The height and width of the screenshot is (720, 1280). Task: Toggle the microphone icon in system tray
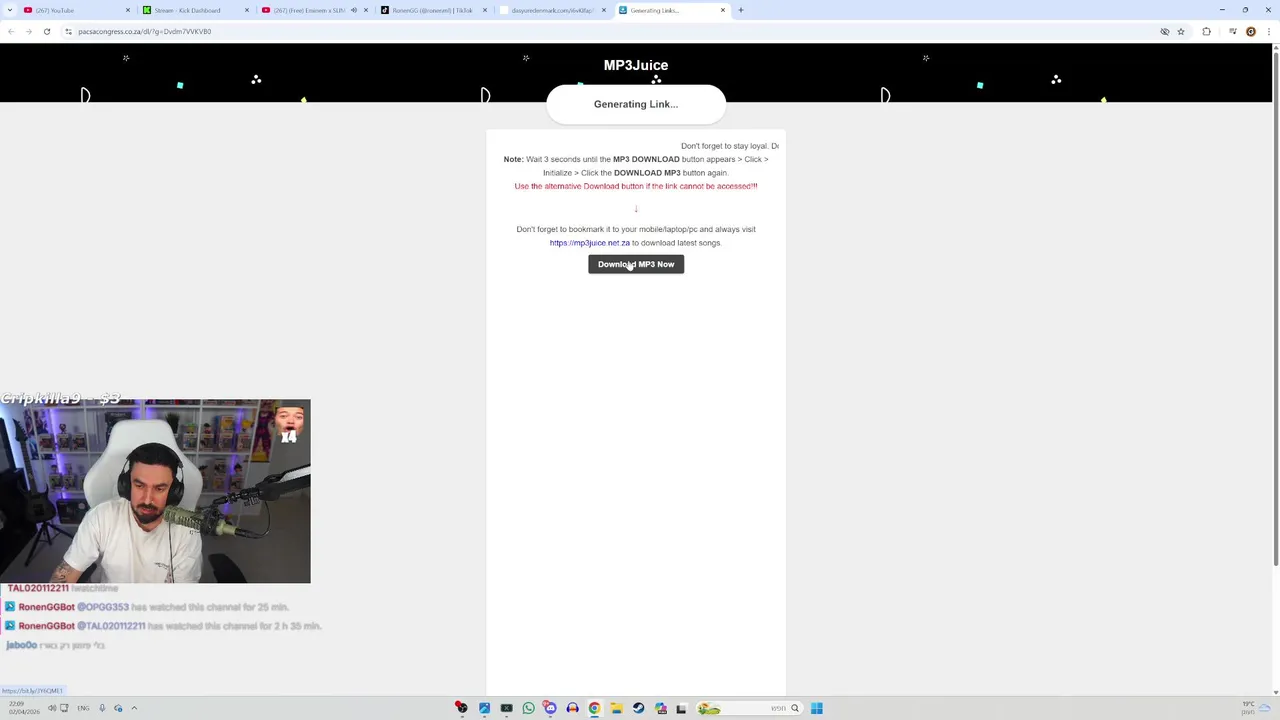click(x=102, y=708)
